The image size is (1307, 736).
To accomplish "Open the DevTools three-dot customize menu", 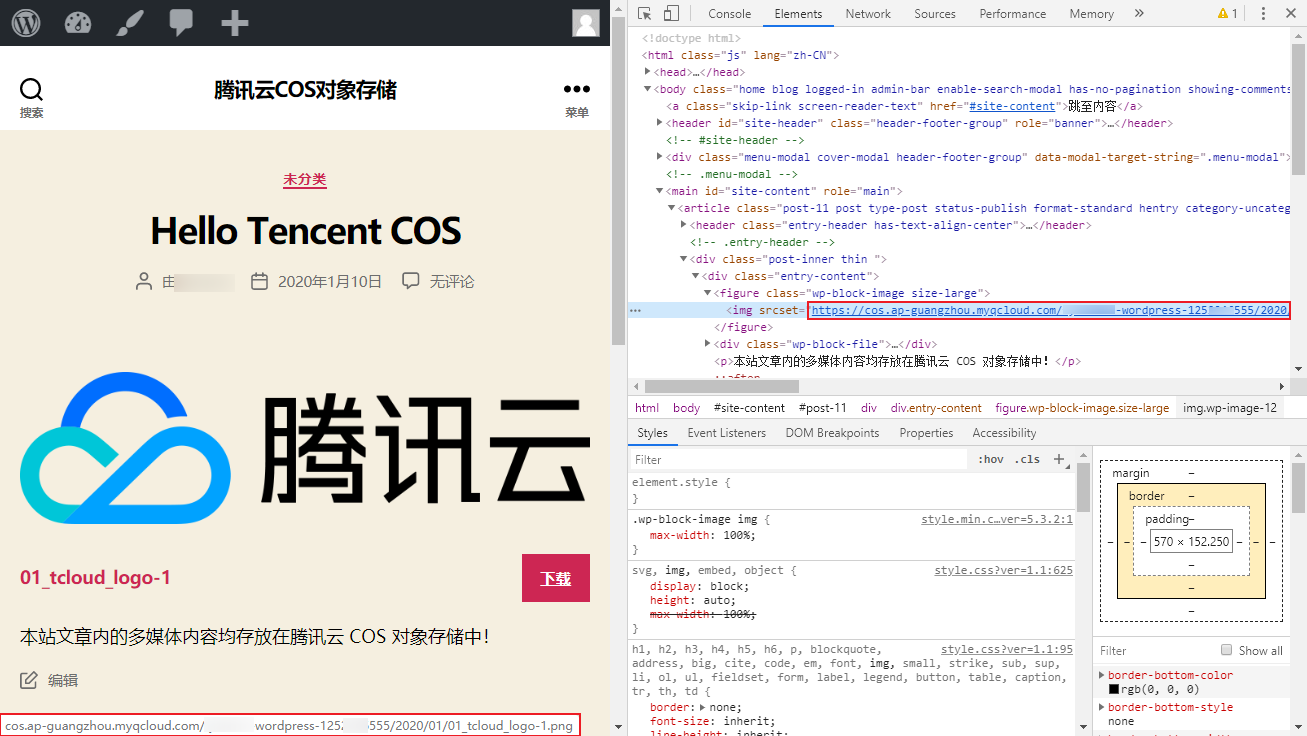I will [x=1263, y=13].
